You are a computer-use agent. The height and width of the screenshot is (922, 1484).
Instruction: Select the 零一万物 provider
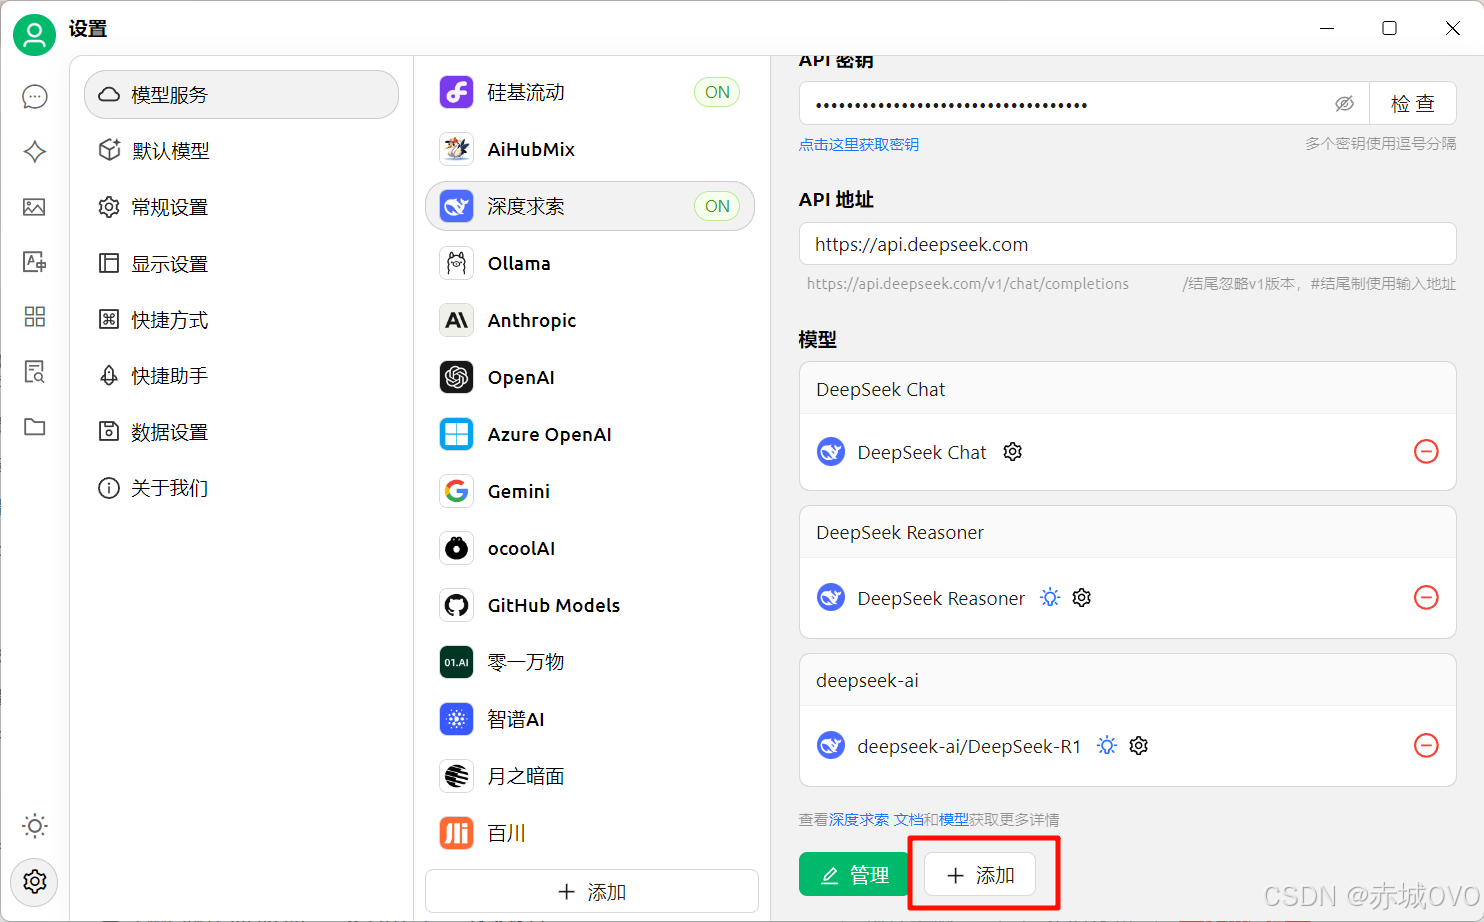590,662
